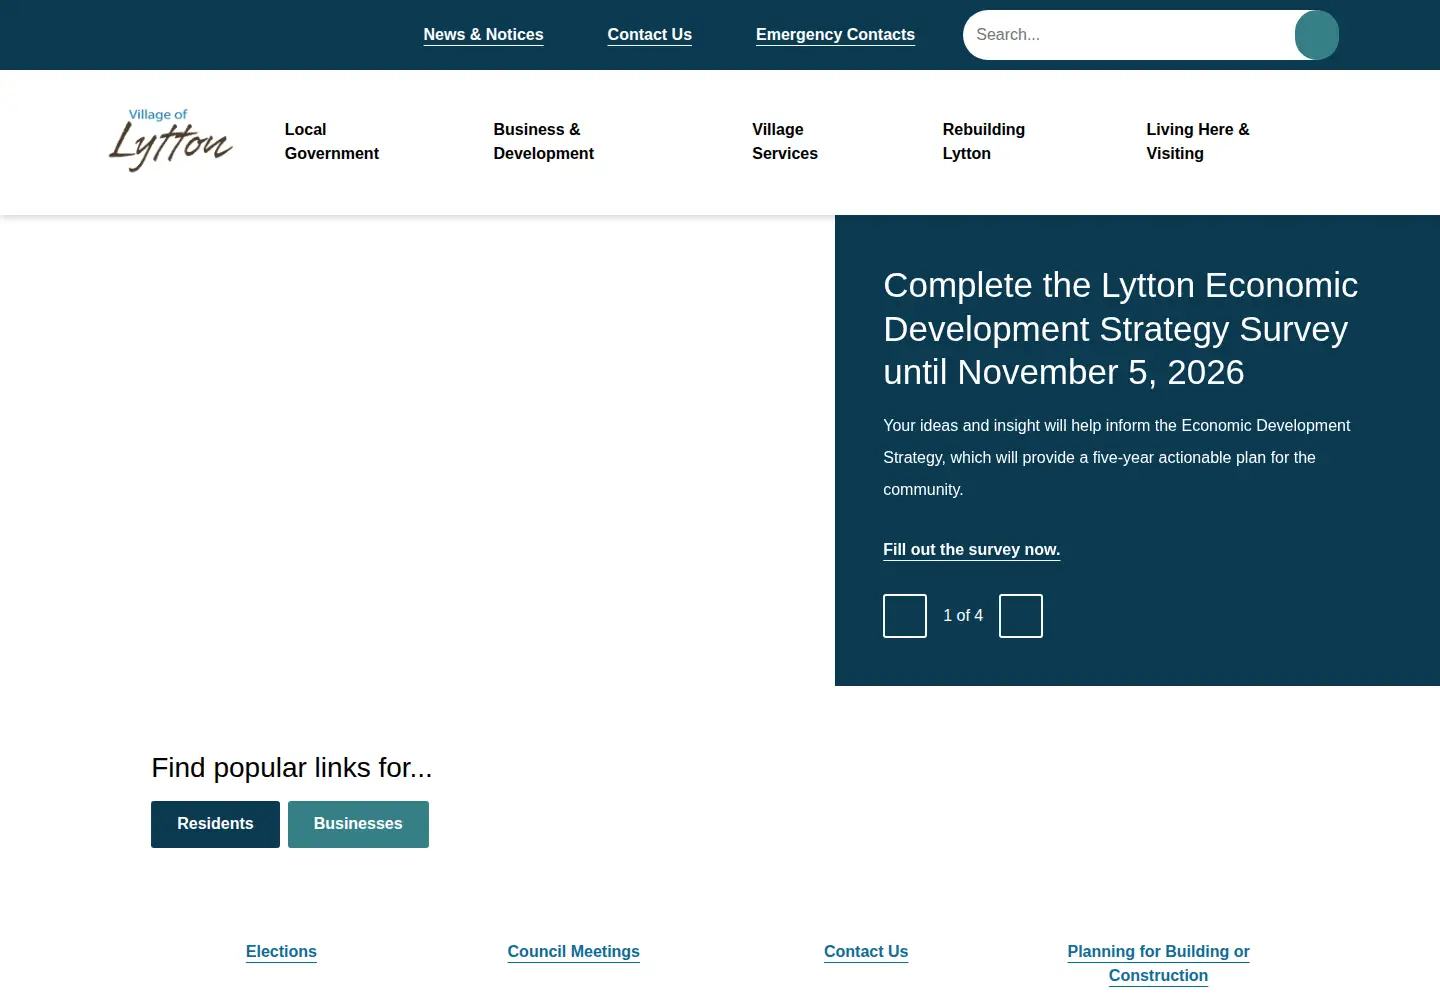Viewport: 1440px width, 1000px height.
Task: Go to previous carousel slide
Action: click(905, 616)
